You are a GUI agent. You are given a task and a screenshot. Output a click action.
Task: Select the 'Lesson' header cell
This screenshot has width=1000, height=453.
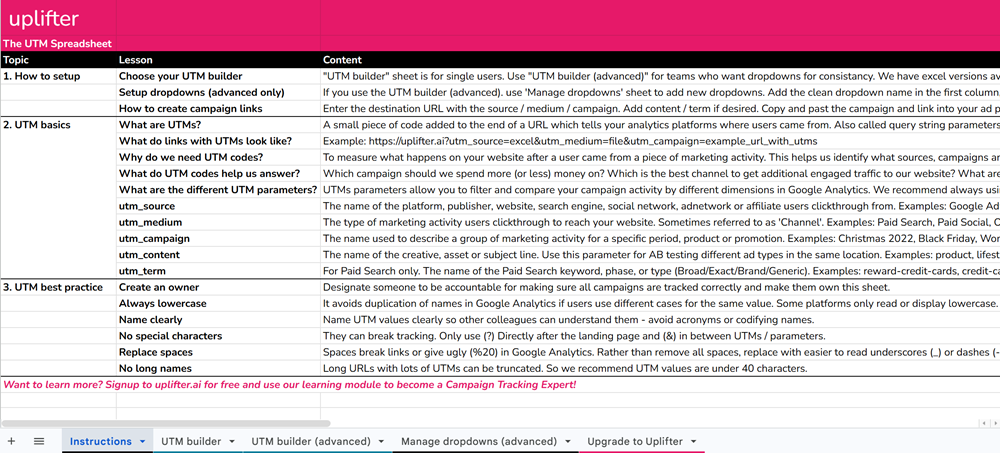[218, 60]
